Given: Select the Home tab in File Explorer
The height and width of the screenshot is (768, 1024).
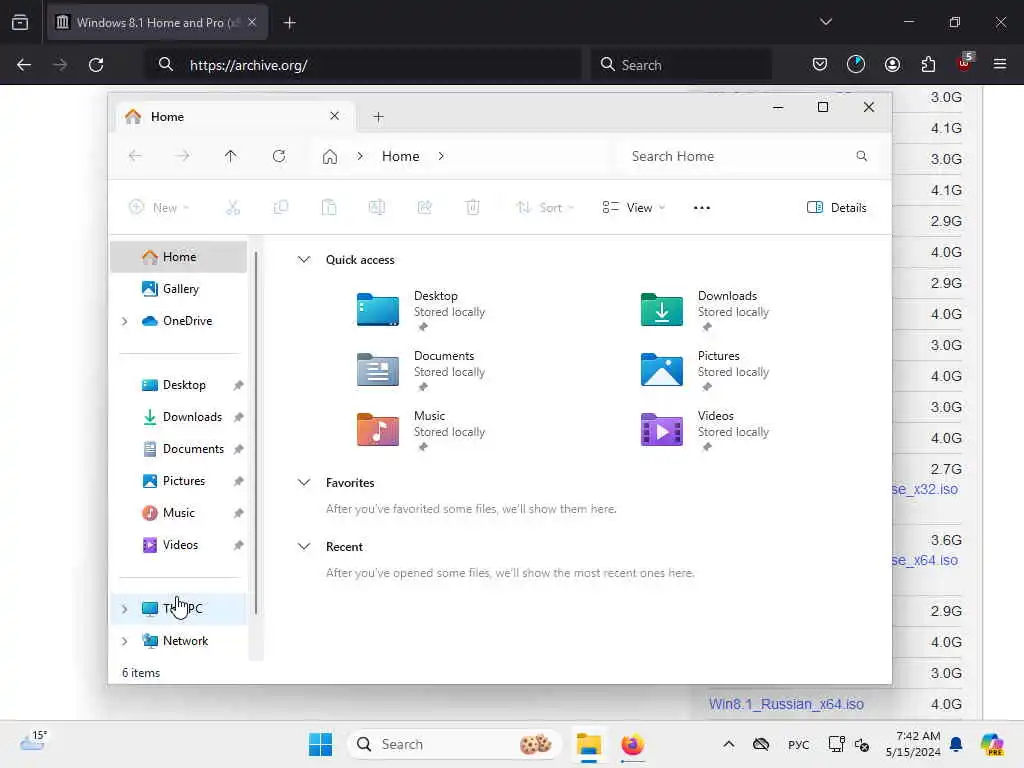Looking at the screenshot, I should tap(235, 117).
